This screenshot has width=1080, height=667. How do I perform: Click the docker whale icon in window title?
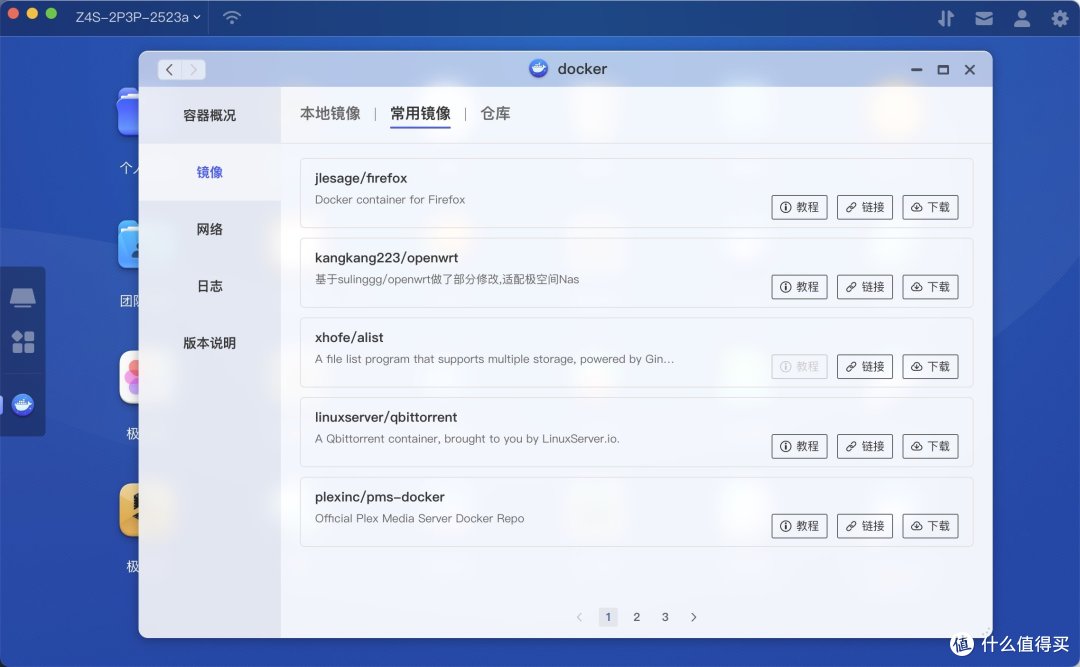tap(538, 68)
